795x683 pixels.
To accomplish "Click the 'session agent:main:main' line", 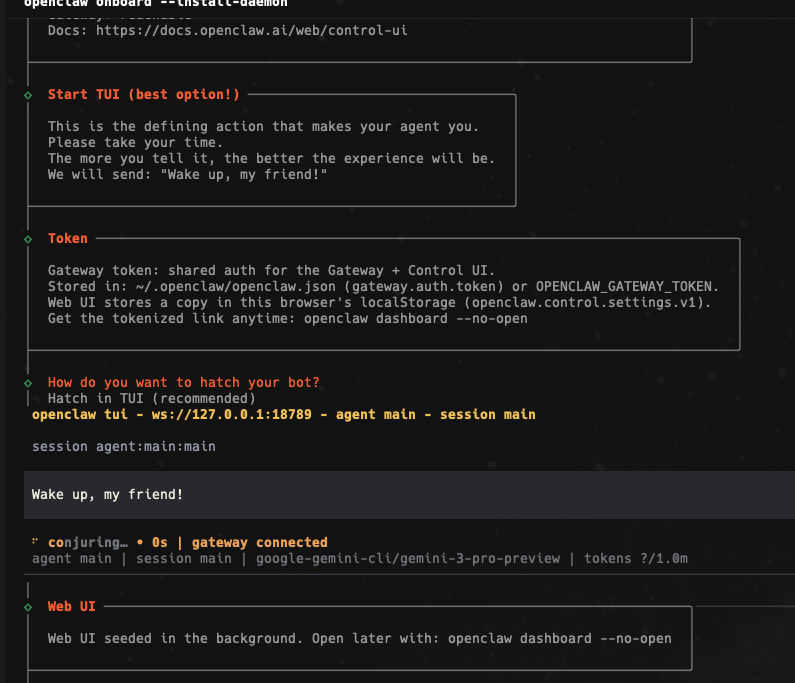I will (x=123, y=446).
